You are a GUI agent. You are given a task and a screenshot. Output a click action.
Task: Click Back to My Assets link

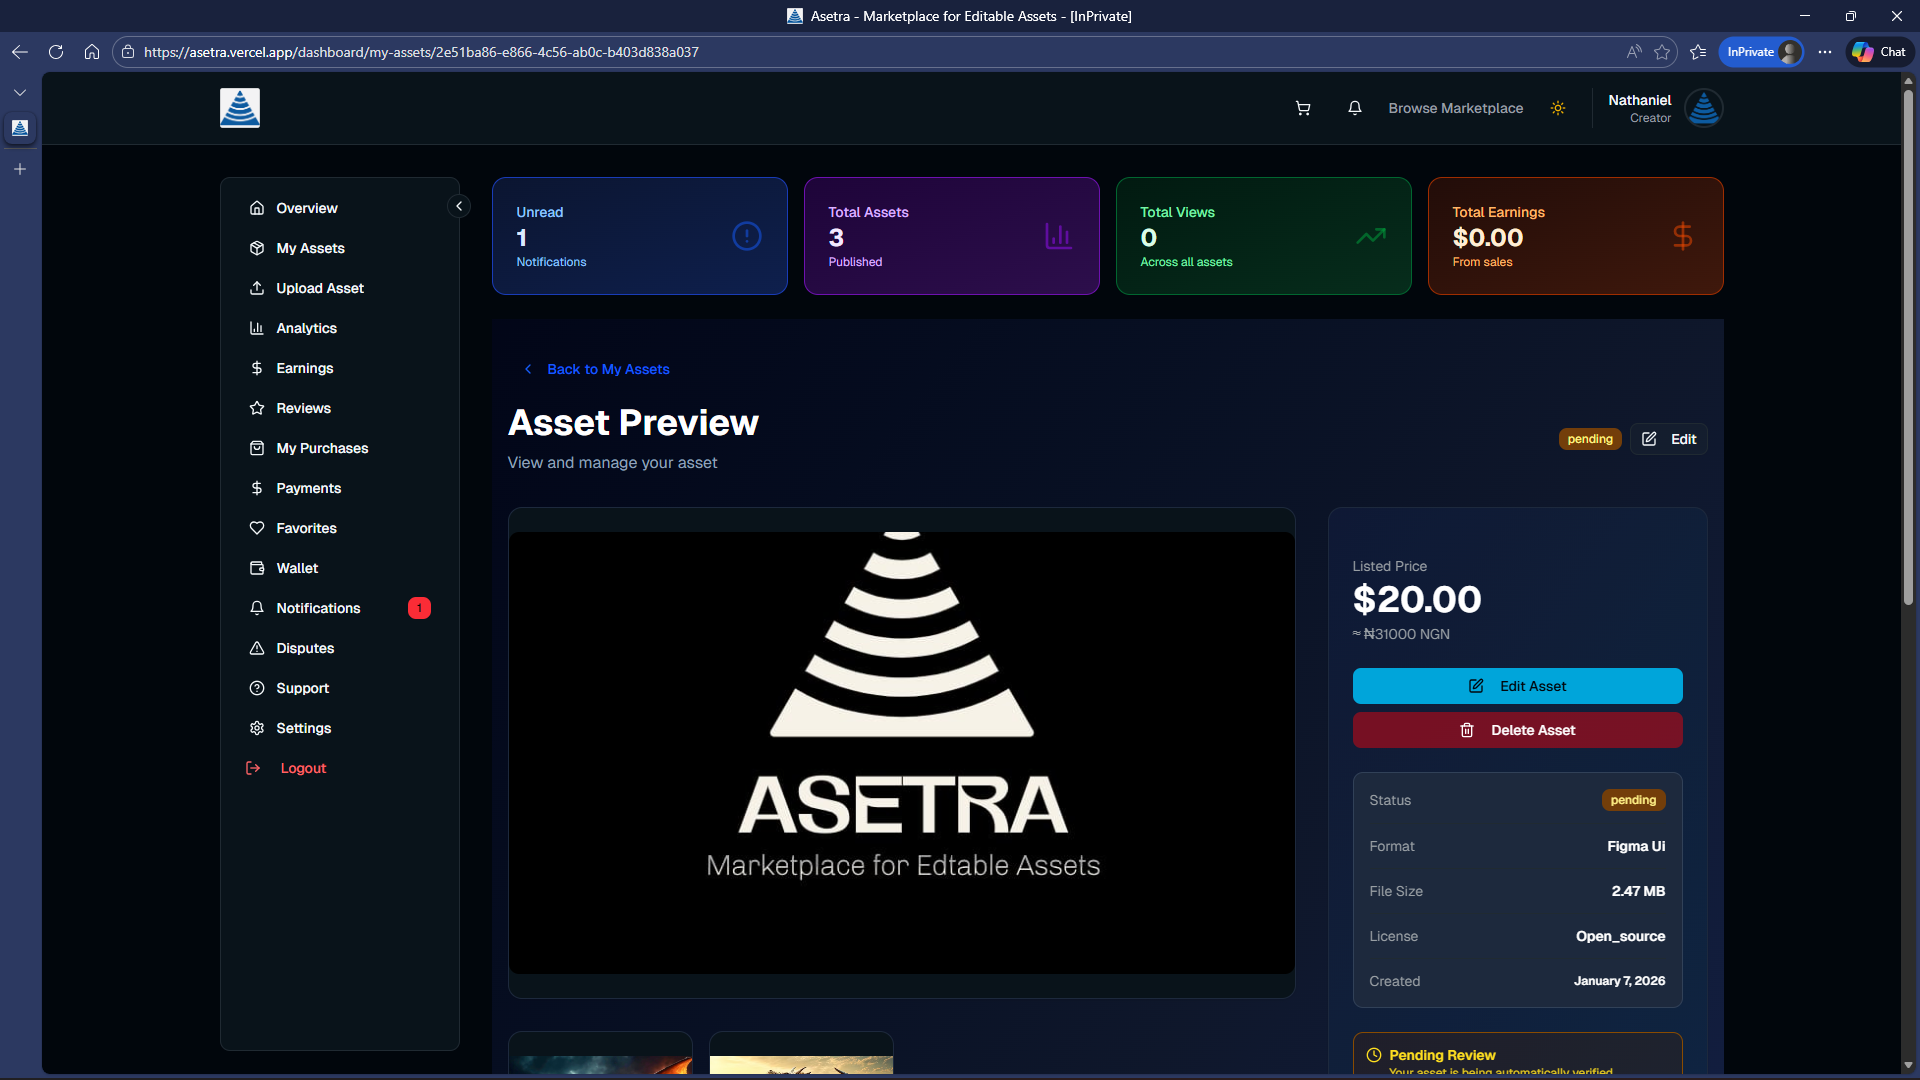[607, 369]
